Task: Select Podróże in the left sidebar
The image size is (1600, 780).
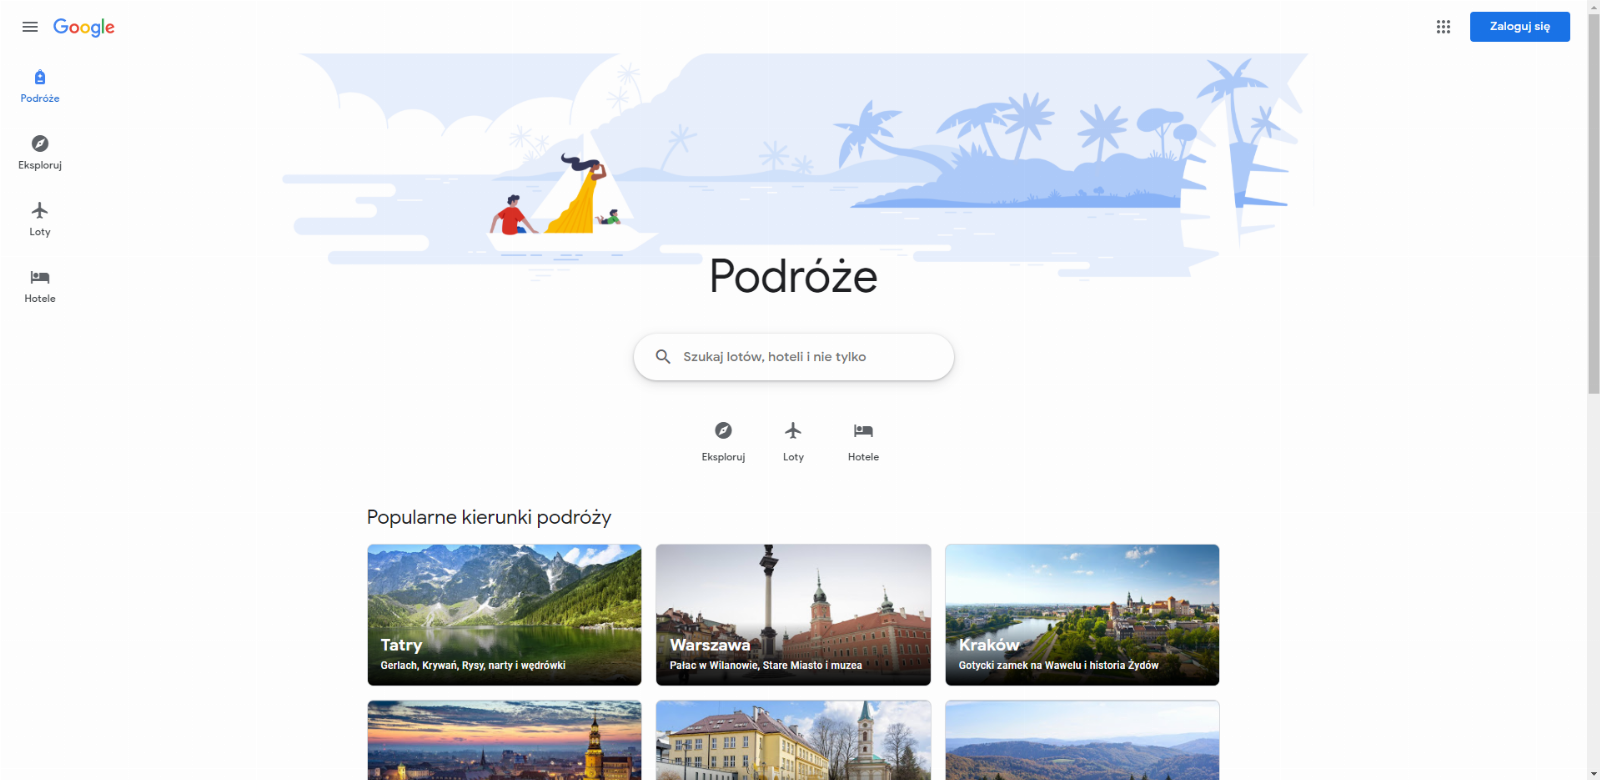Action: pyautogui.click(x=40, y=87)
